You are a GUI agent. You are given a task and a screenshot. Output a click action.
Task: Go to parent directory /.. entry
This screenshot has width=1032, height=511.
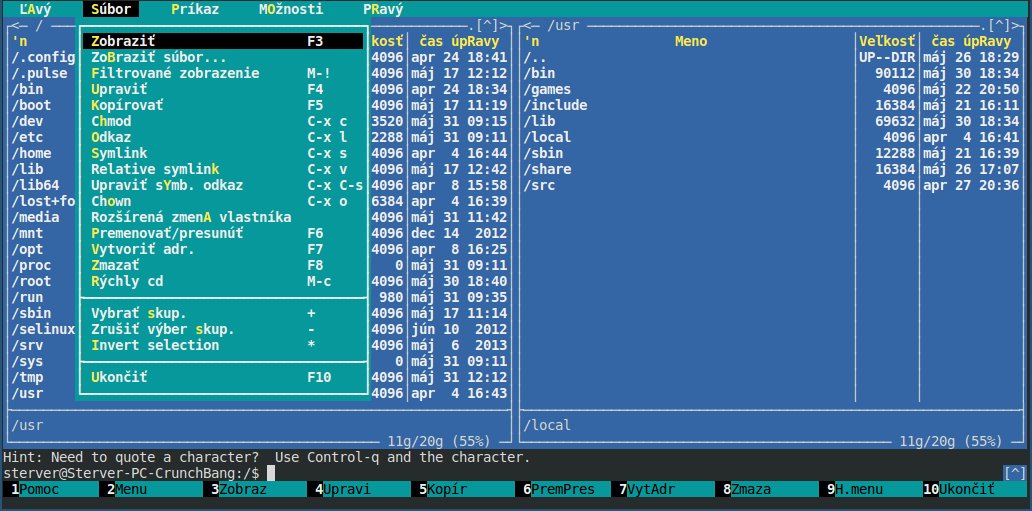point(539,57)
